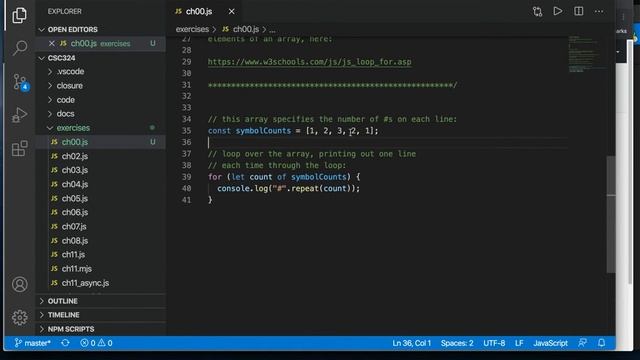
Task: Split the editor right
Action: [578, 11]
